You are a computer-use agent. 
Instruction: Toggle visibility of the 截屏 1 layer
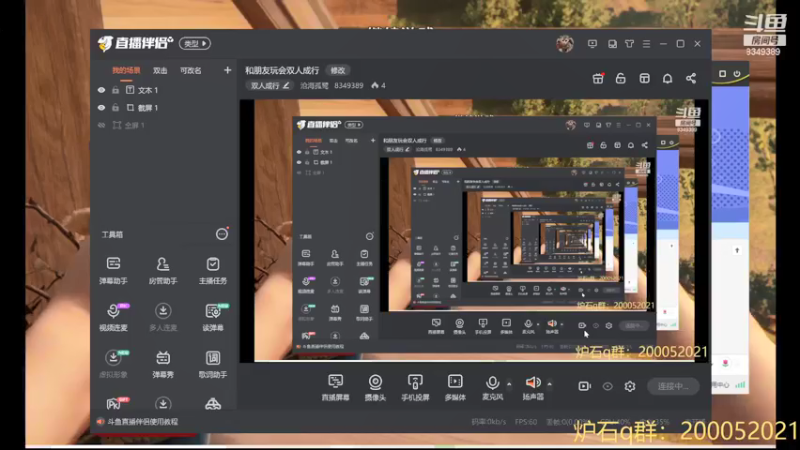tap(102, 108)
